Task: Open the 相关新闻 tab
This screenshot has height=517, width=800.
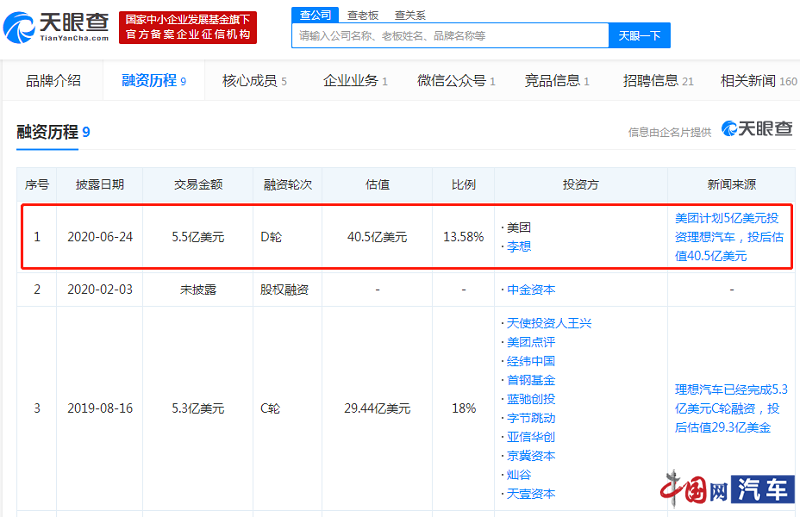Action: click(x=758, y=81)
